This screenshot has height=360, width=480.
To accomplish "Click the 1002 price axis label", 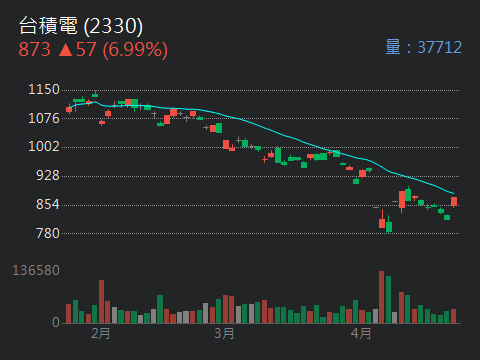I will (44, 146).
